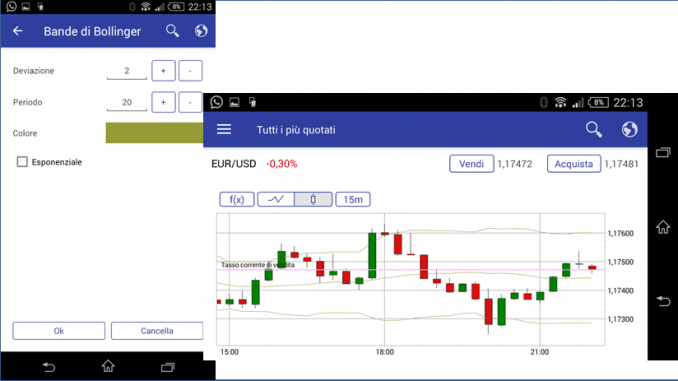Open search in Bande di Bollinger header
Image resolution: width=678 pixels, height=381 pixels.
click(172, 31)
